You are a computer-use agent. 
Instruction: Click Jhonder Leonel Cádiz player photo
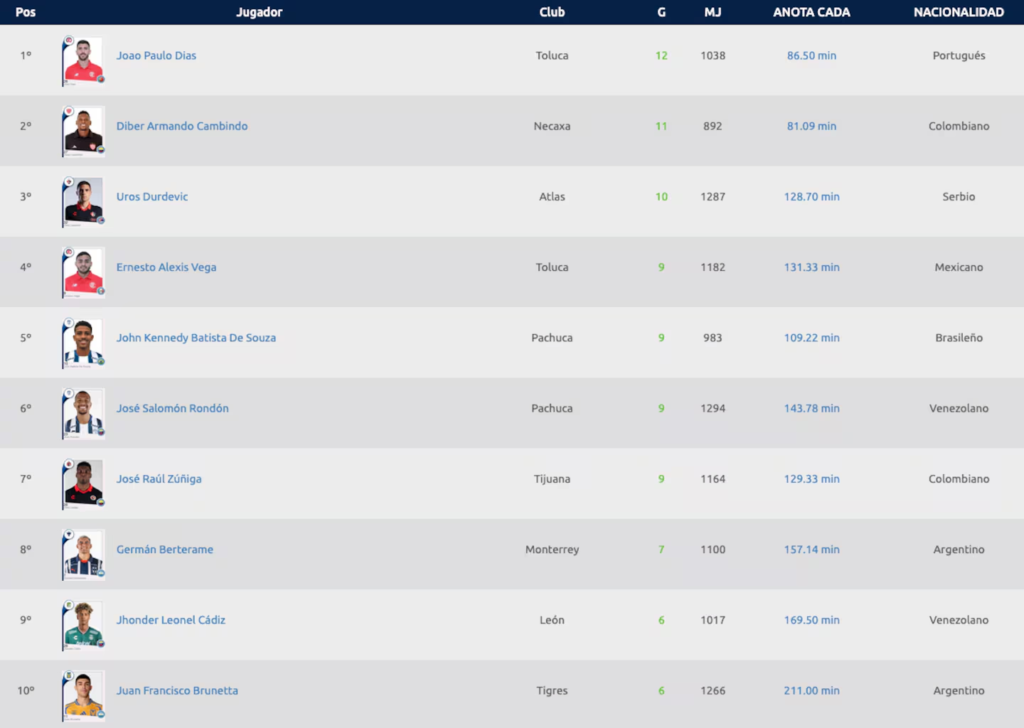coord(84,625)
